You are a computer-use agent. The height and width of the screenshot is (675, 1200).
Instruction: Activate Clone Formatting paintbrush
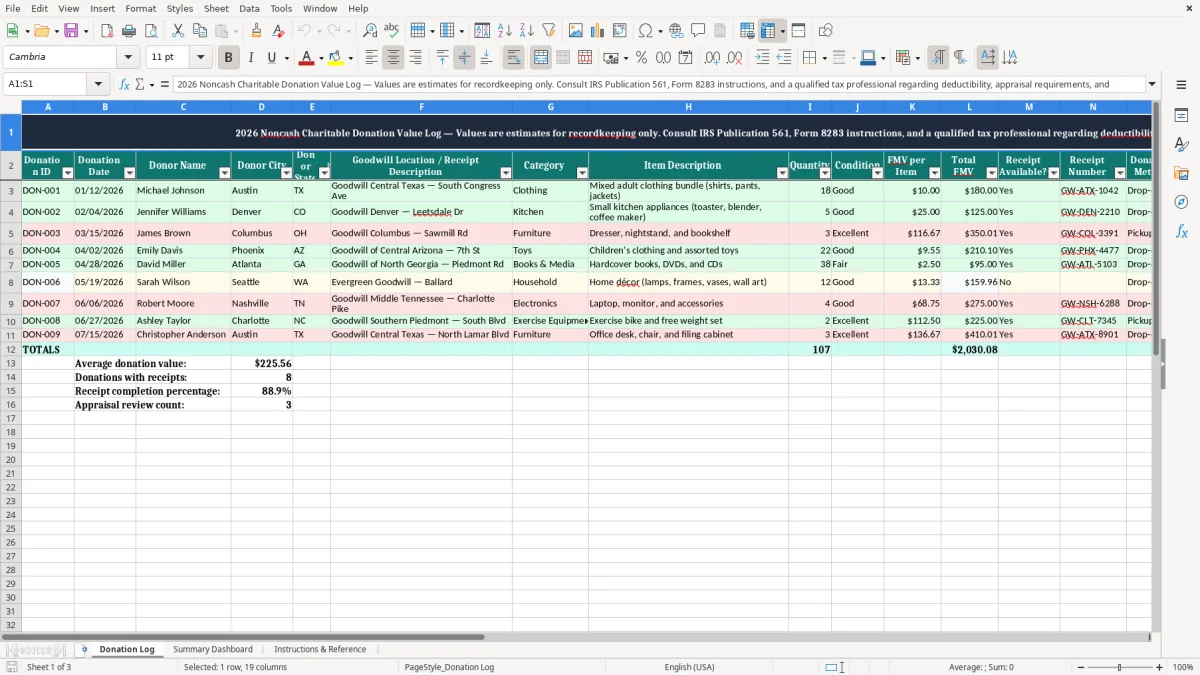click(256, 31)
